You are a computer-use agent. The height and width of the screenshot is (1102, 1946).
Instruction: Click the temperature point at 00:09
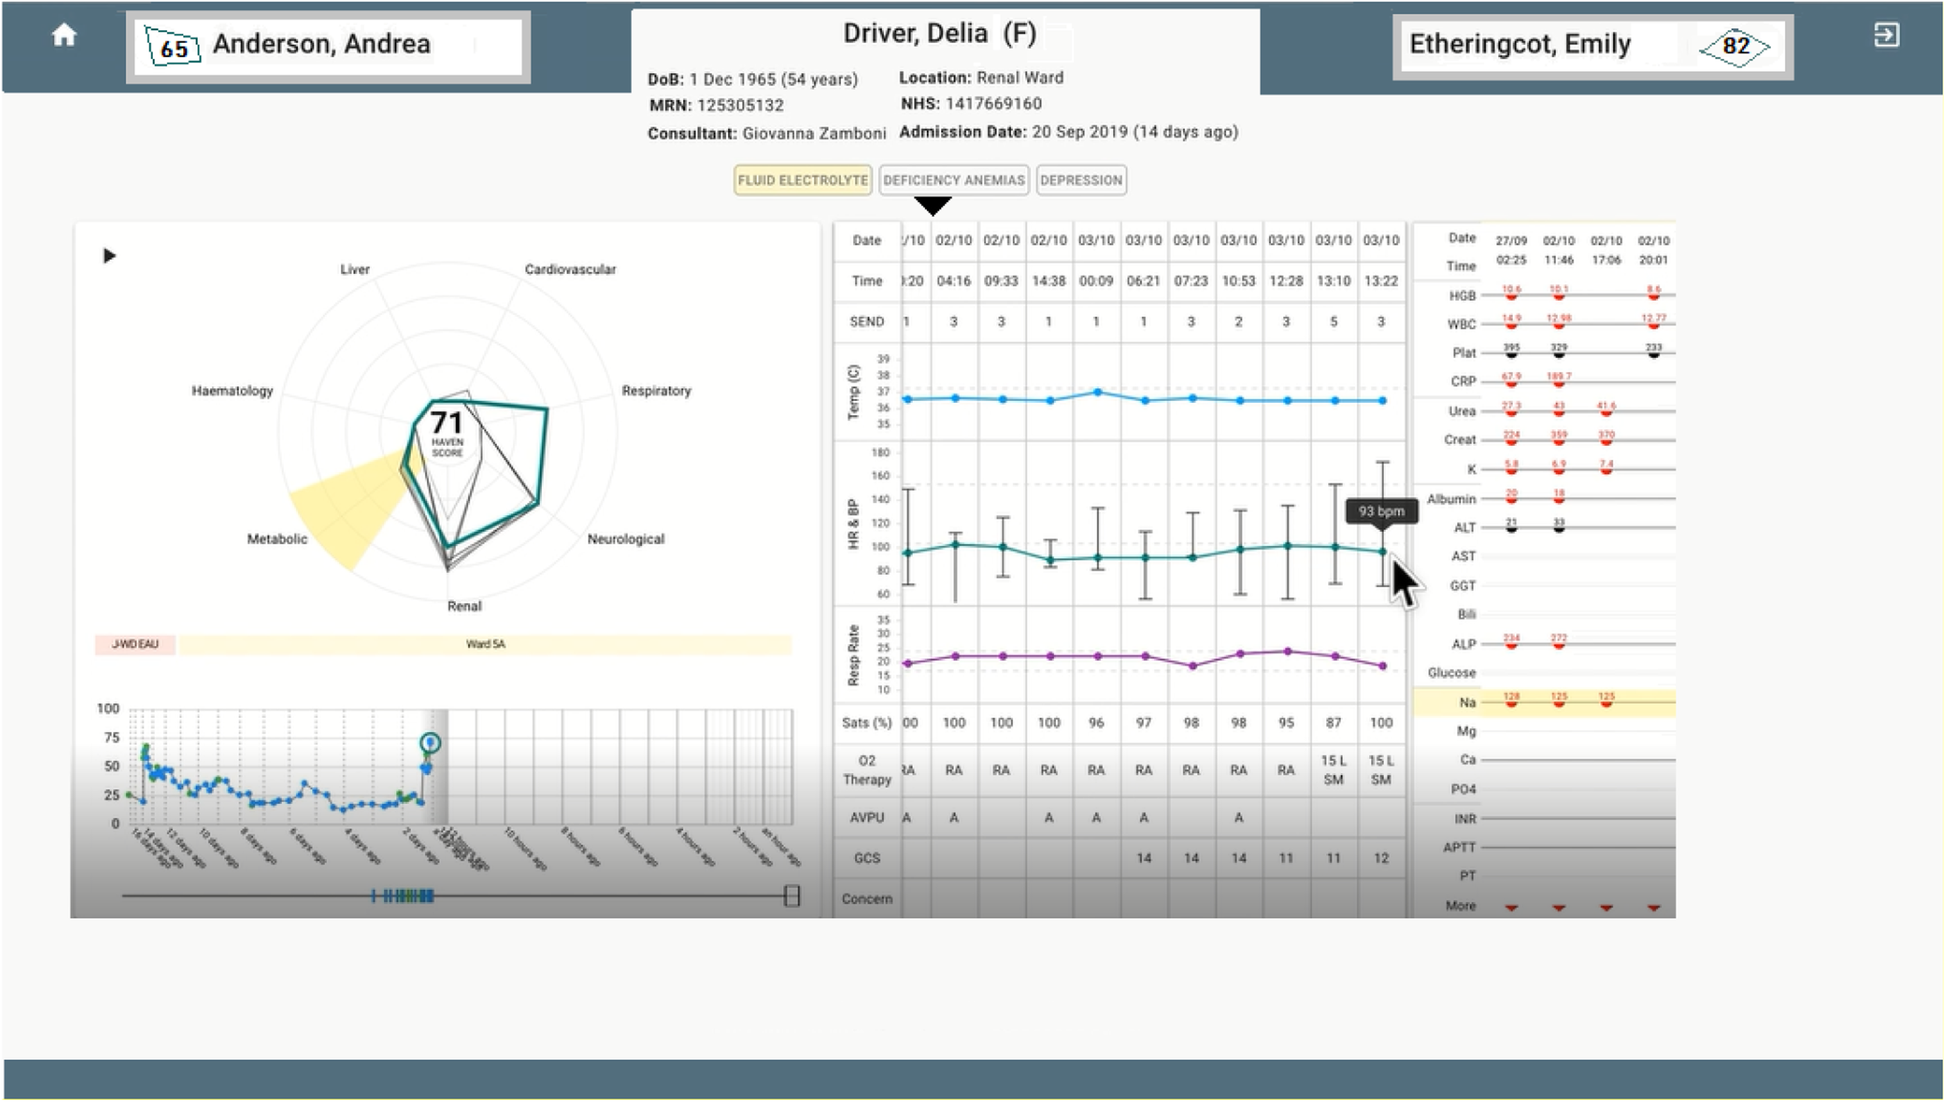tap(1097, 393)
